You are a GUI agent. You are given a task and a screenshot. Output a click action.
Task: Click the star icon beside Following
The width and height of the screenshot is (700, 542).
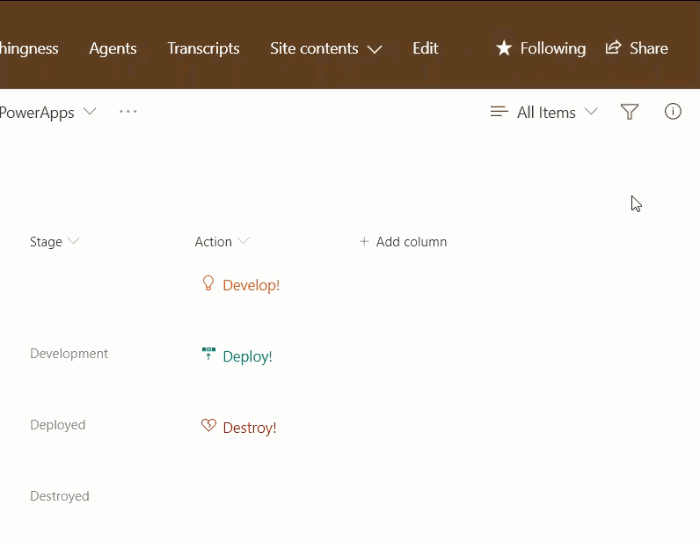tap(504, 48)
